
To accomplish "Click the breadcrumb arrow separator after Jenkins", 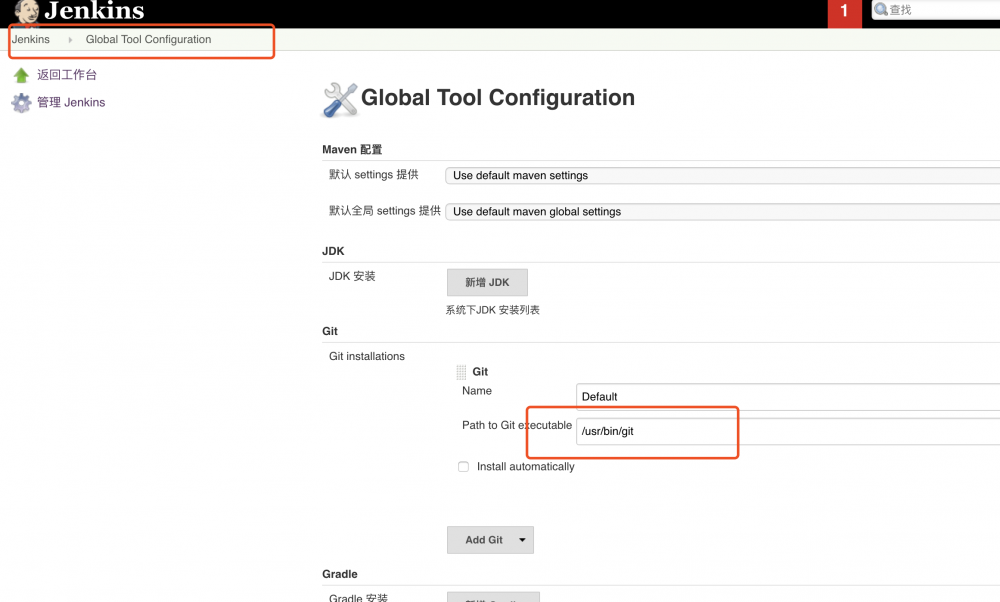I will (70, 40).
